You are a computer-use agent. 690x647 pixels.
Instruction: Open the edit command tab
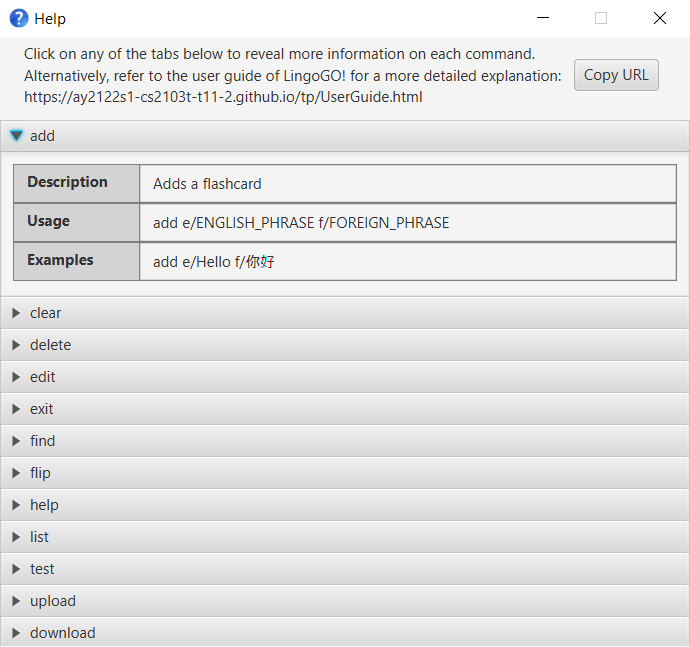(x=43, y=377)
